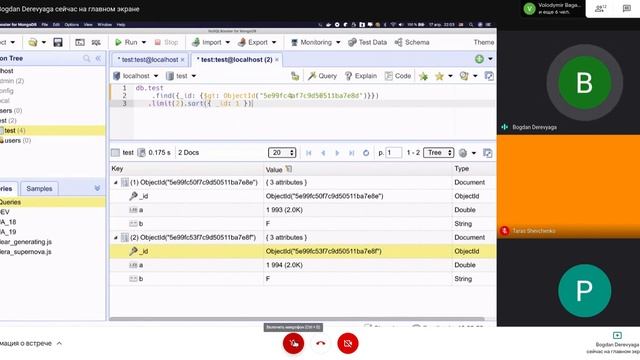Go to last results page
Viewport: 640px width, 360px height.
pos(351,153)
